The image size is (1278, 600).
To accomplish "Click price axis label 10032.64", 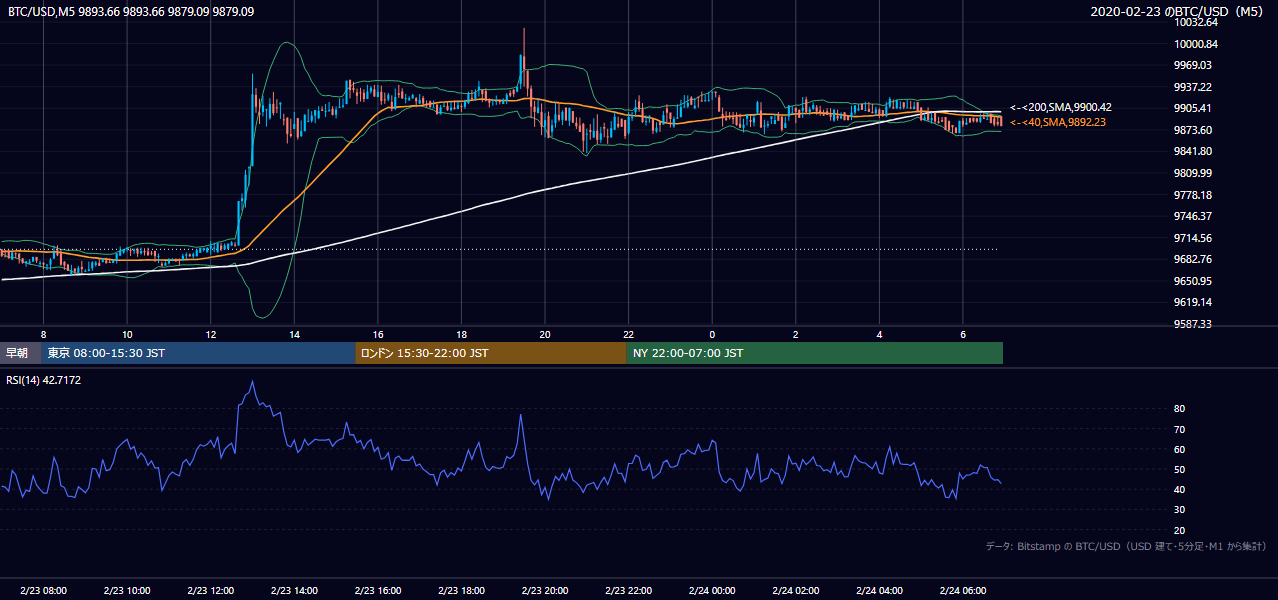I will click(x=1196, y=22).
